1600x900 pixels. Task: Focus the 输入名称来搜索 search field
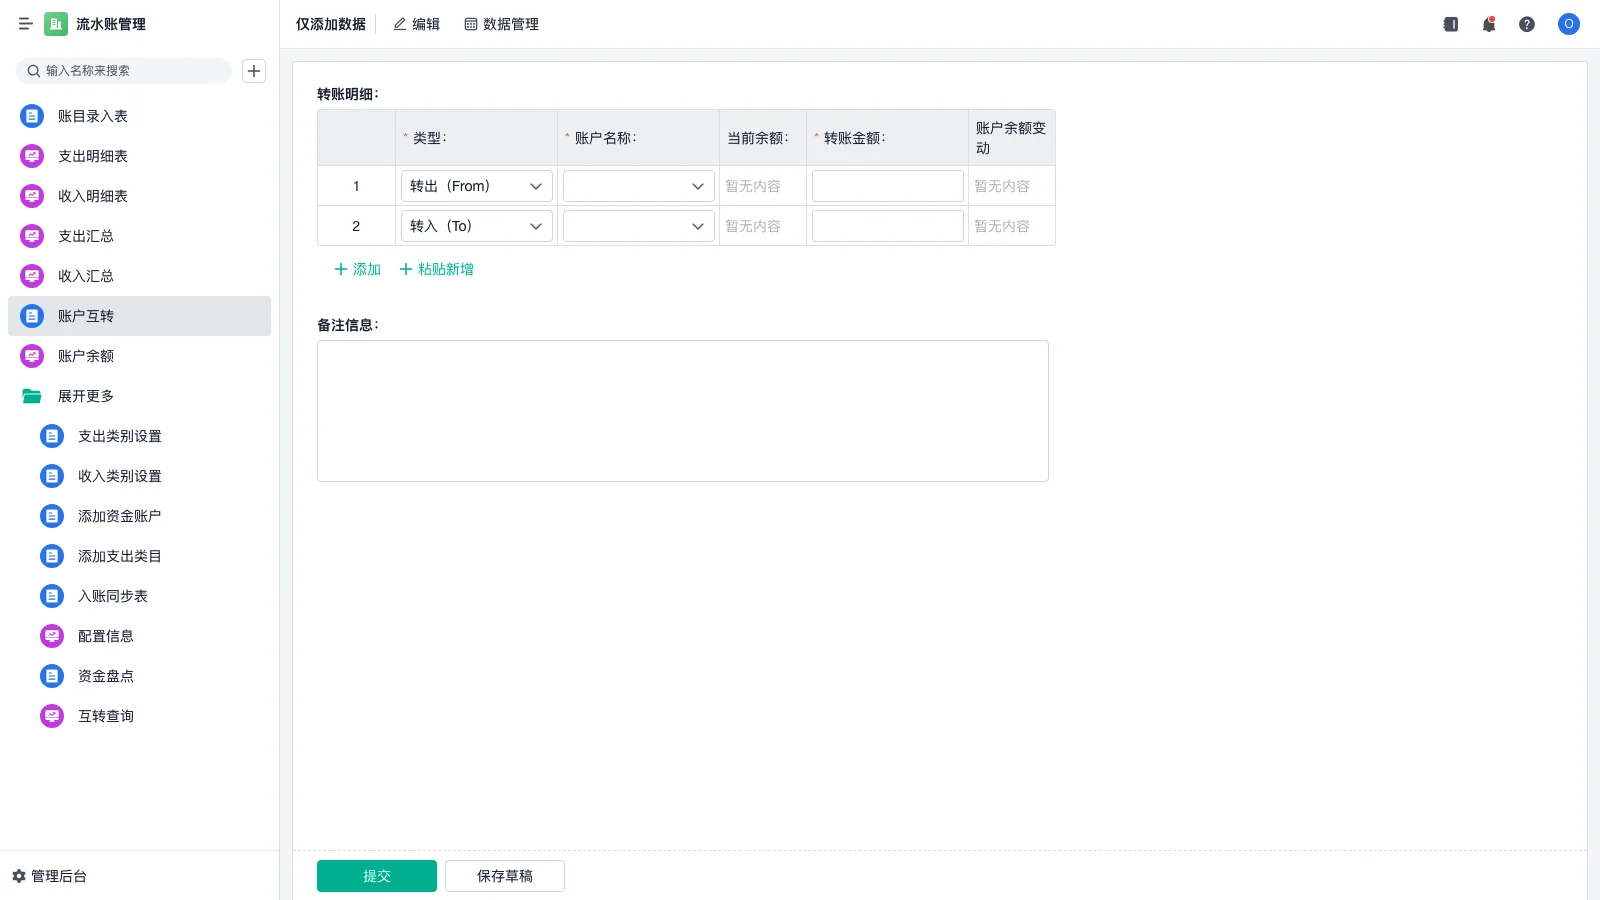(x=124, y=71)
